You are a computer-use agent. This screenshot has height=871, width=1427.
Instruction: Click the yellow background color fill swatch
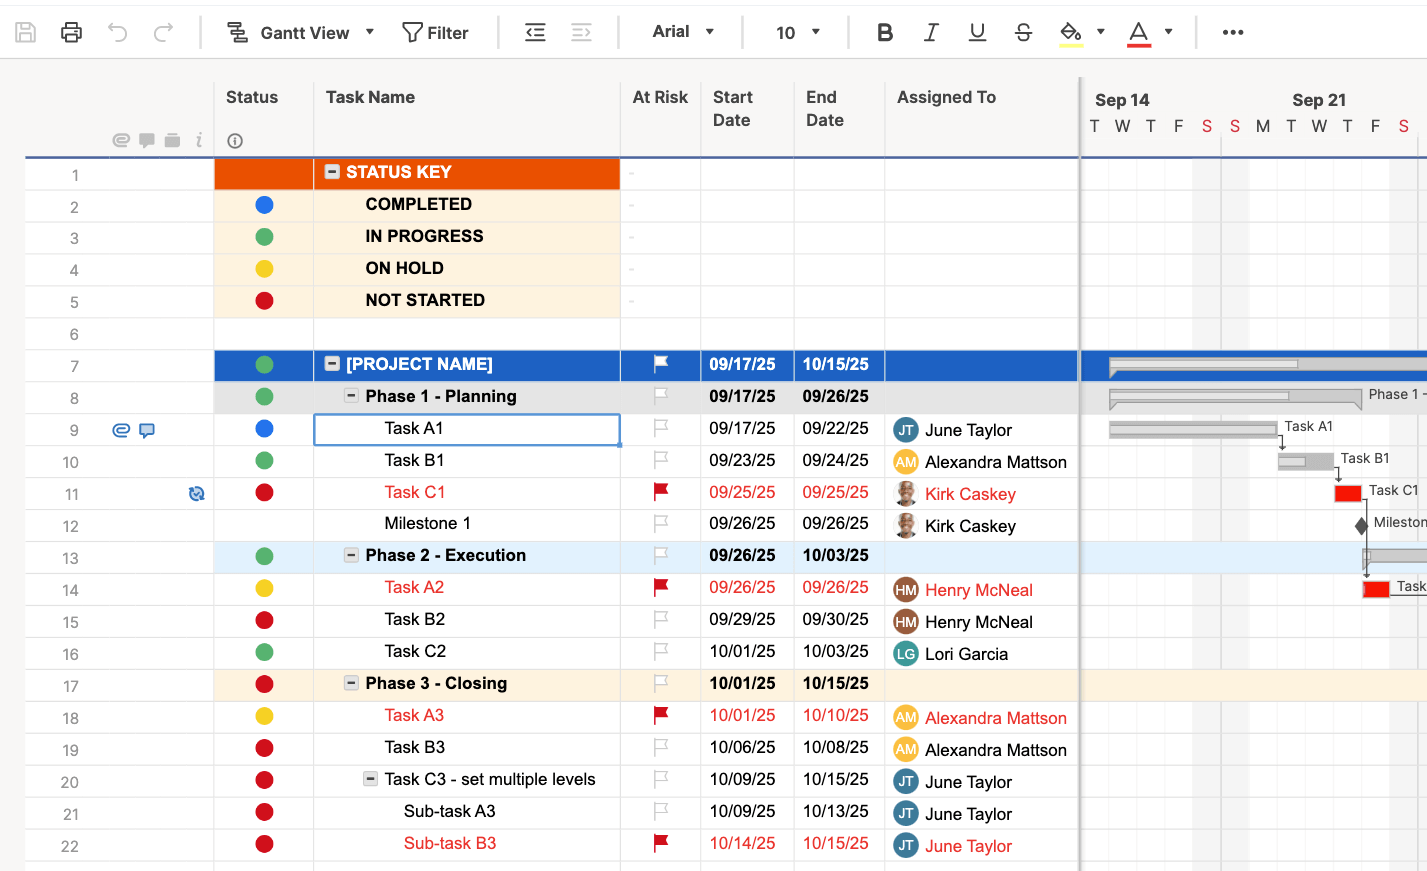[1071, 32]
